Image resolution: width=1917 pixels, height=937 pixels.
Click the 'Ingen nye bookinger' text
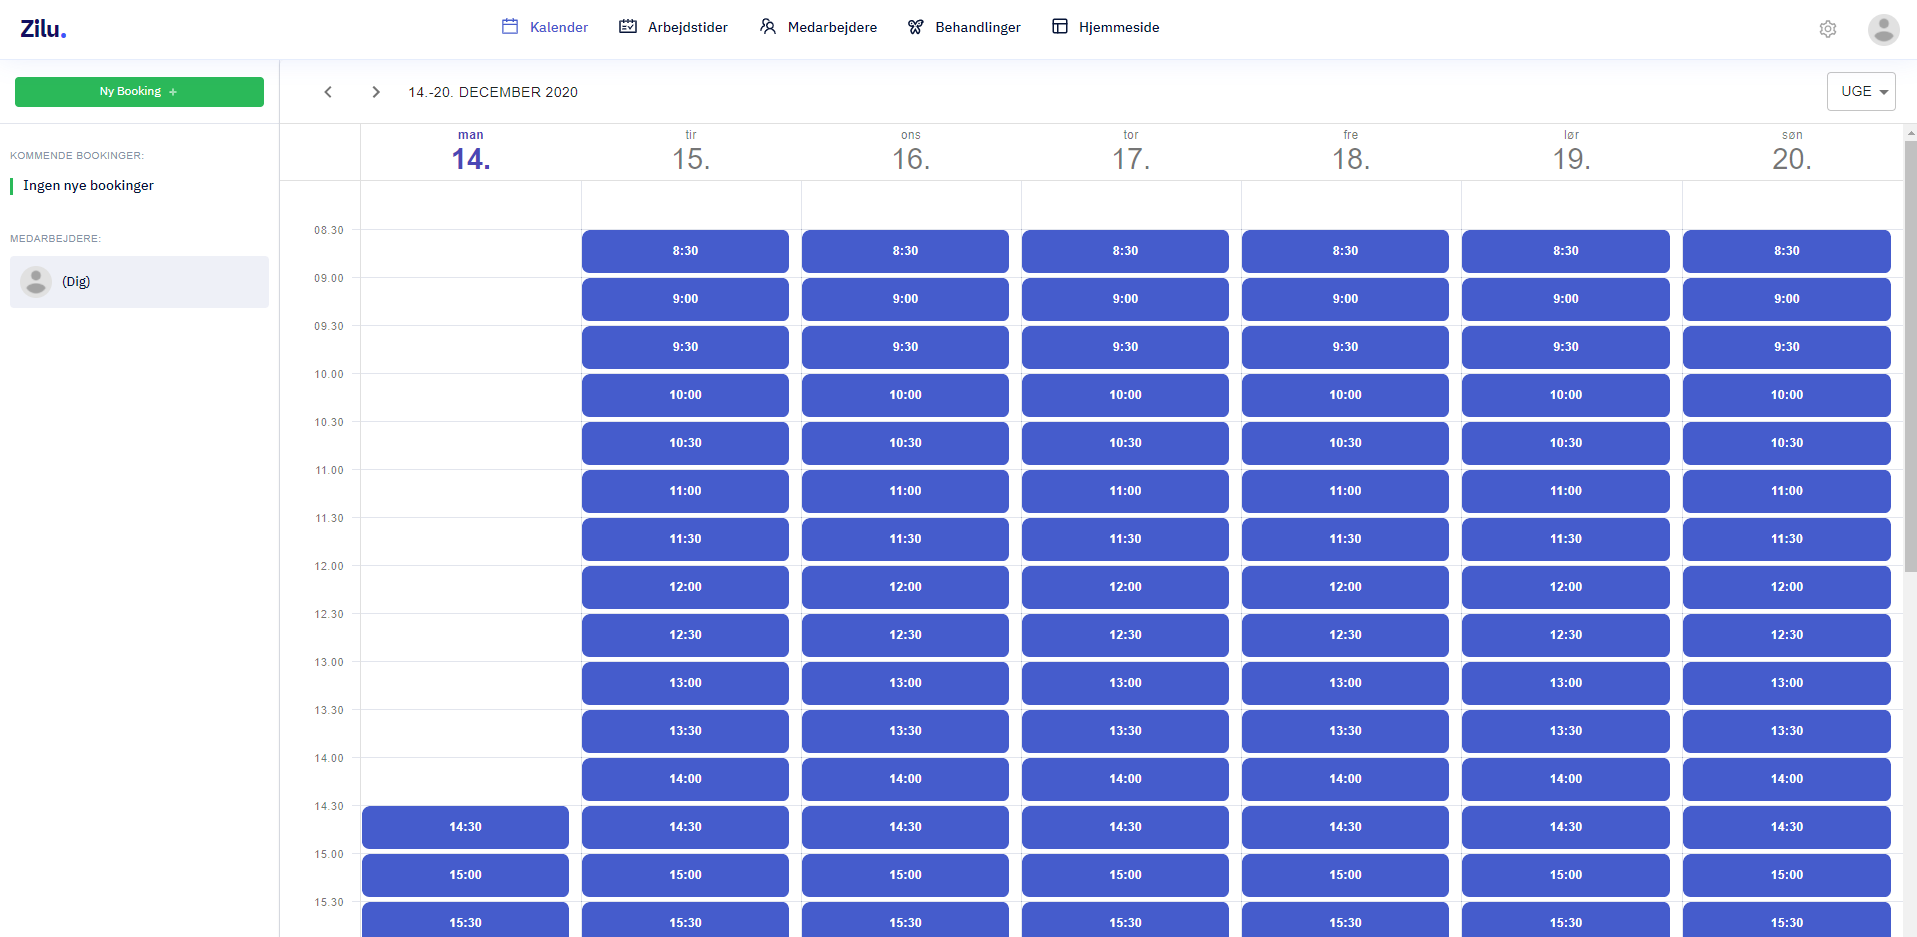(88, 186)
